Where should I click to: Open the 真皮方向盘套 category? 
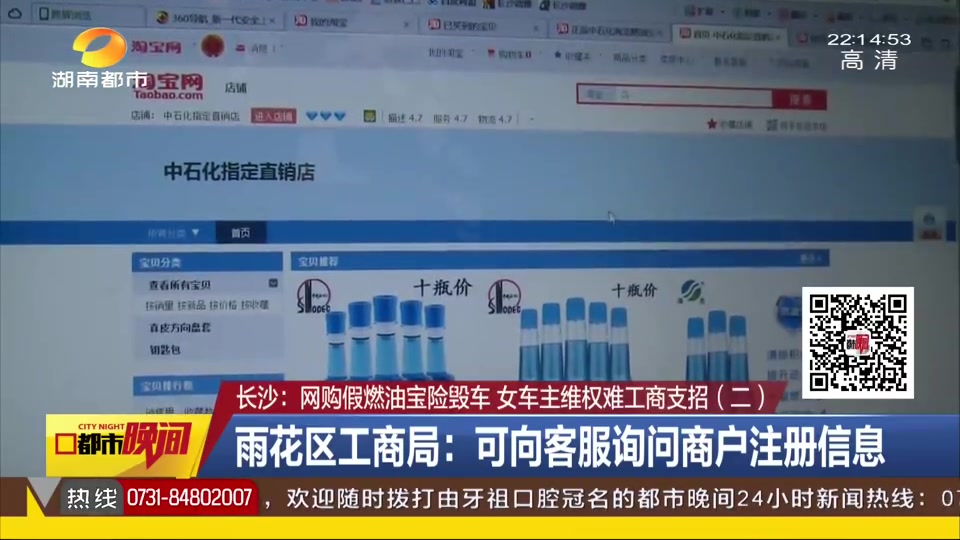(179, 328)
